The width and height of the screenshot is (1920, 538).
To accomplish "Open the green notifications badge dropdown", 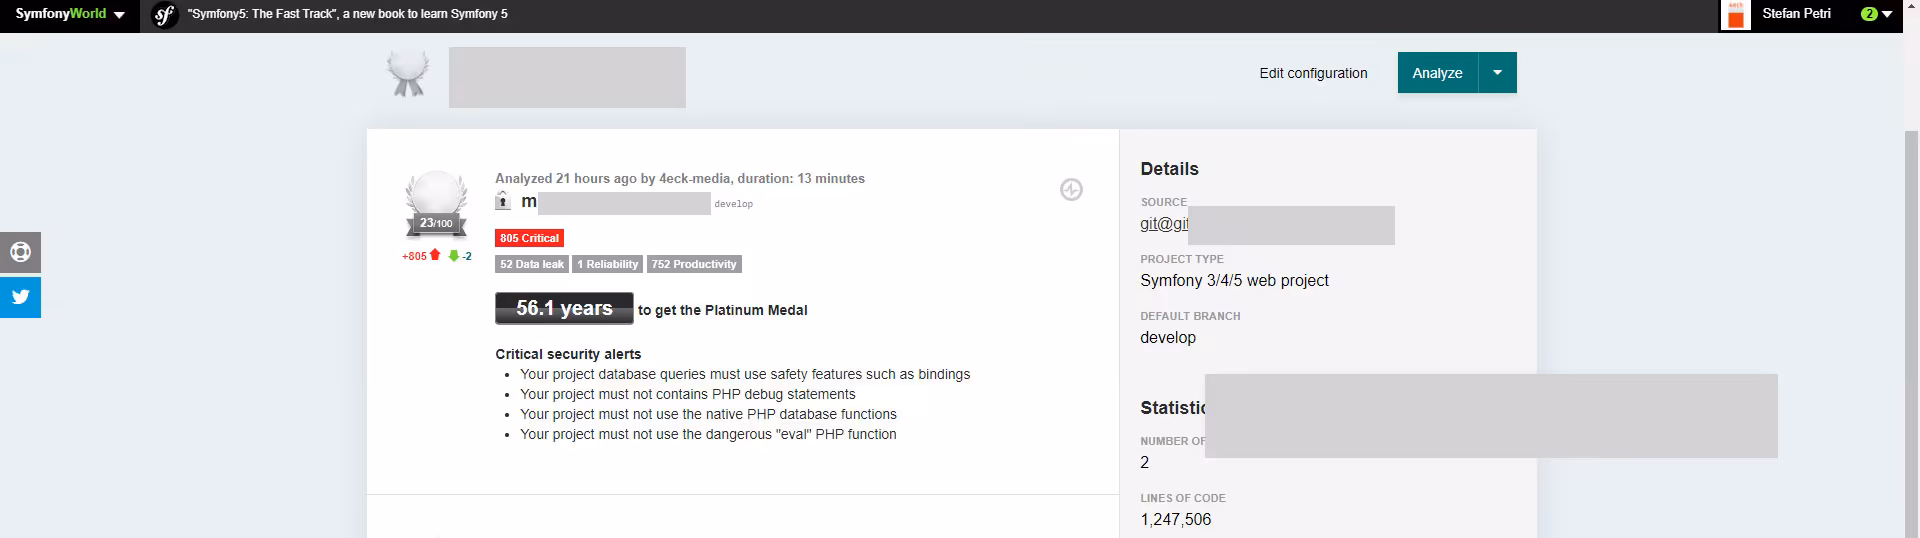I will coord(1876,15).
